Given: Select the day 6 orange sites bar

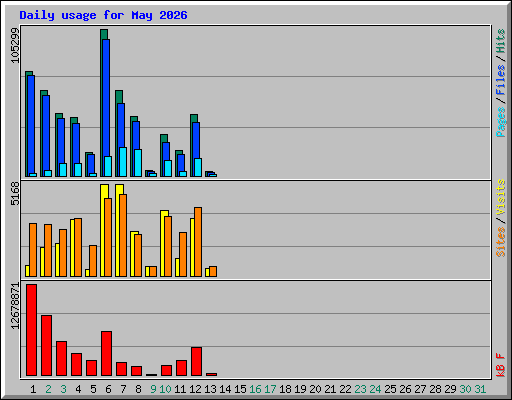Looking at the screenshot, I should [x=108, y=237].
